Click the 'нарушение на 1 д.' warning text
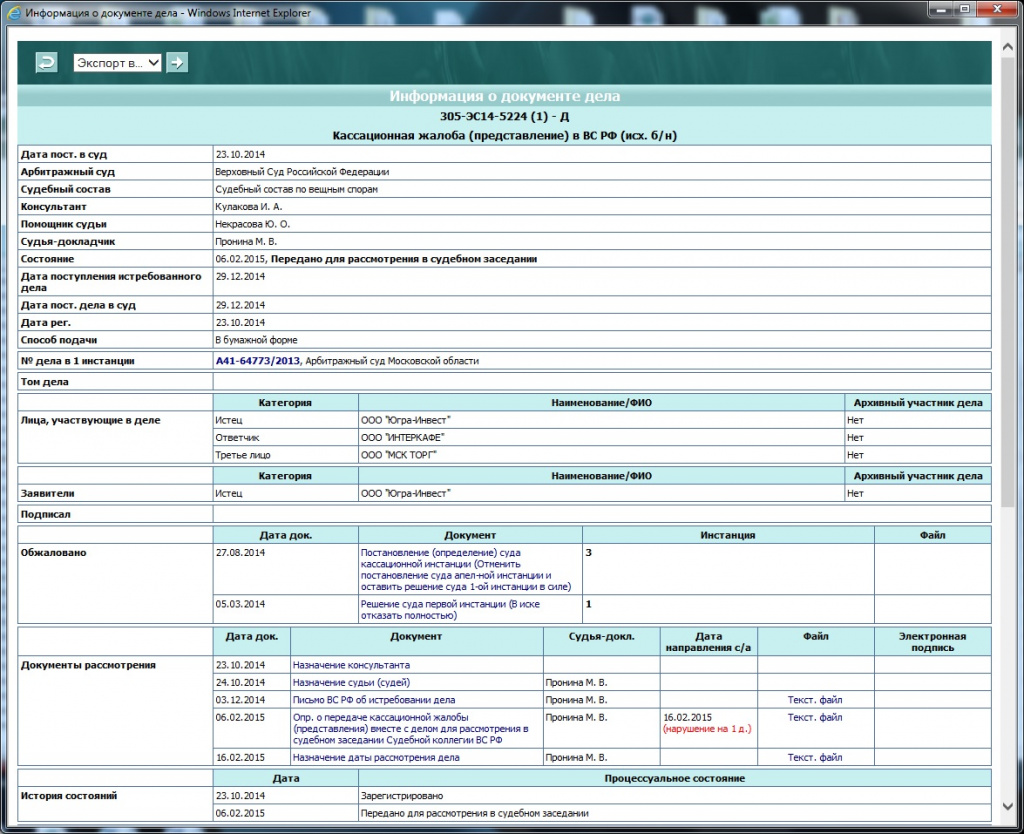1024x834 pixels. click(x=707, y=729)
